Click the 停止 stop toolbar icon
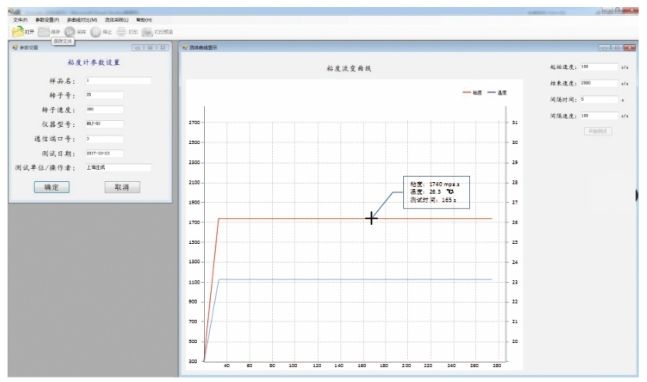 point(96,32)
